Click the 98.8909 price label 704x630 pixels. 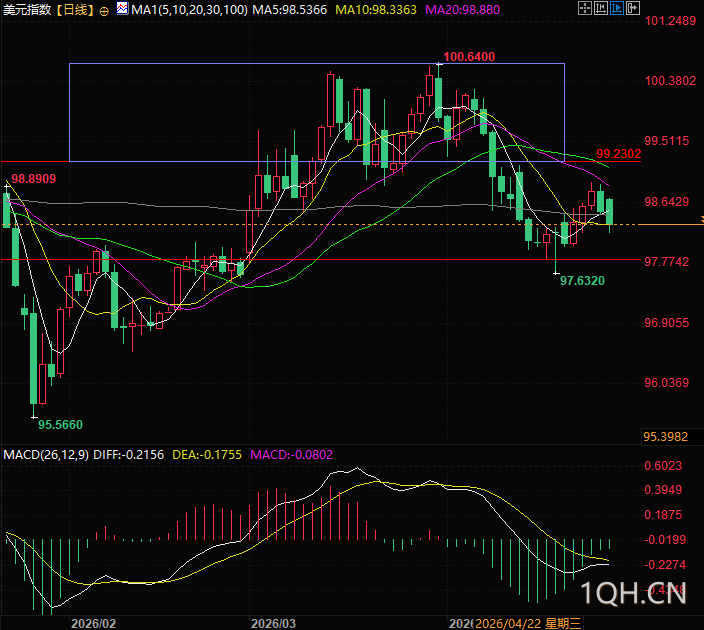(34, 179)
